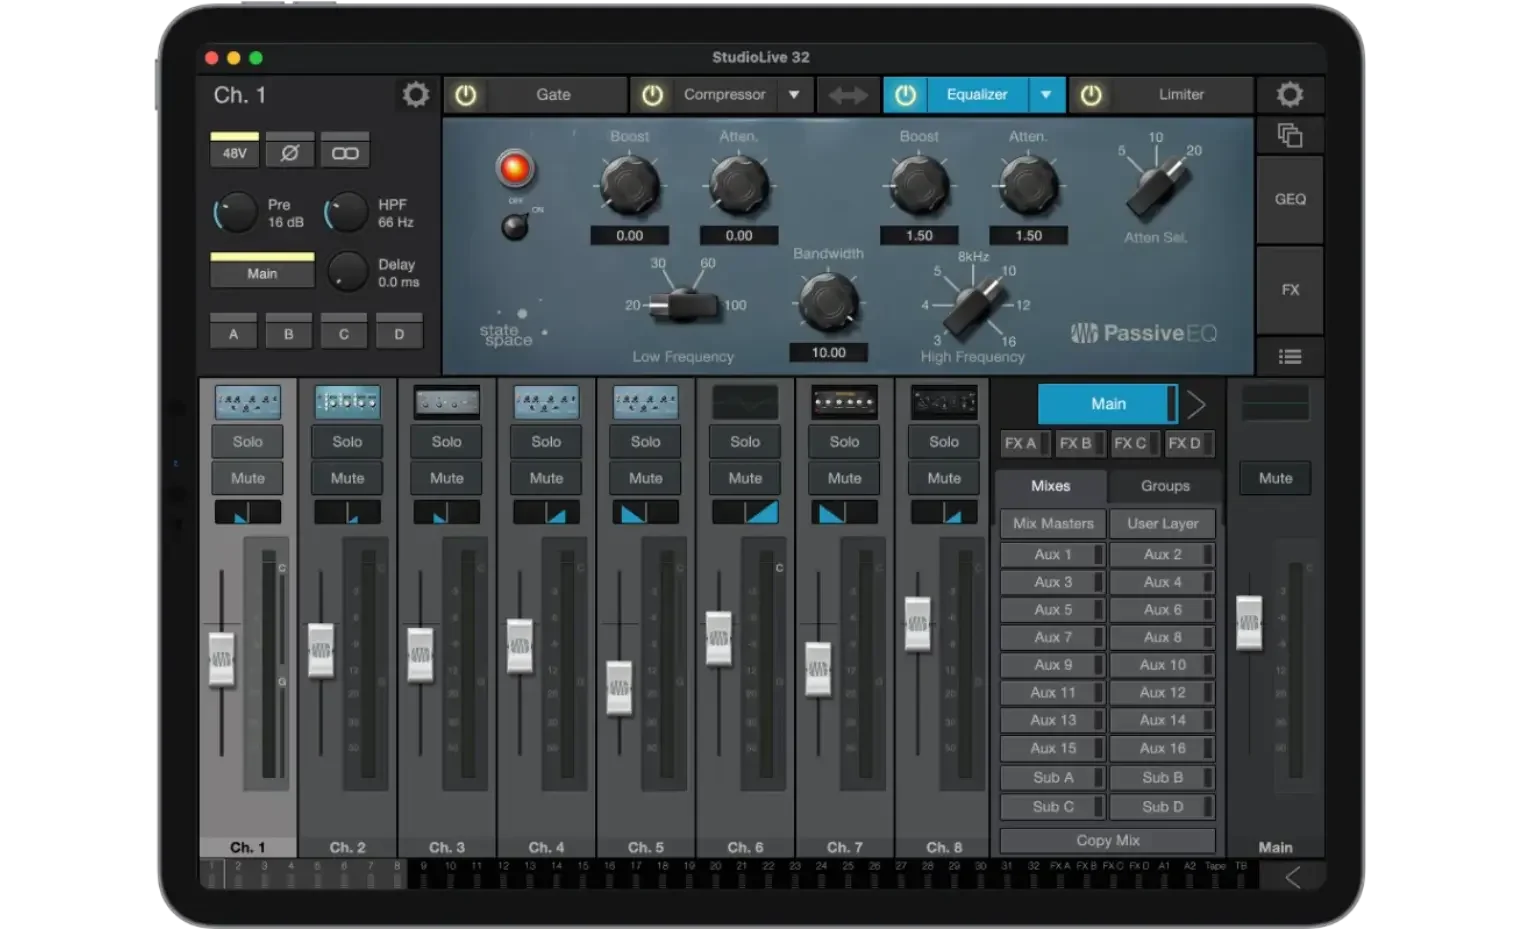Click the HPF knob
This screenshot has width=1521, height=929.
tap(345, 213)
